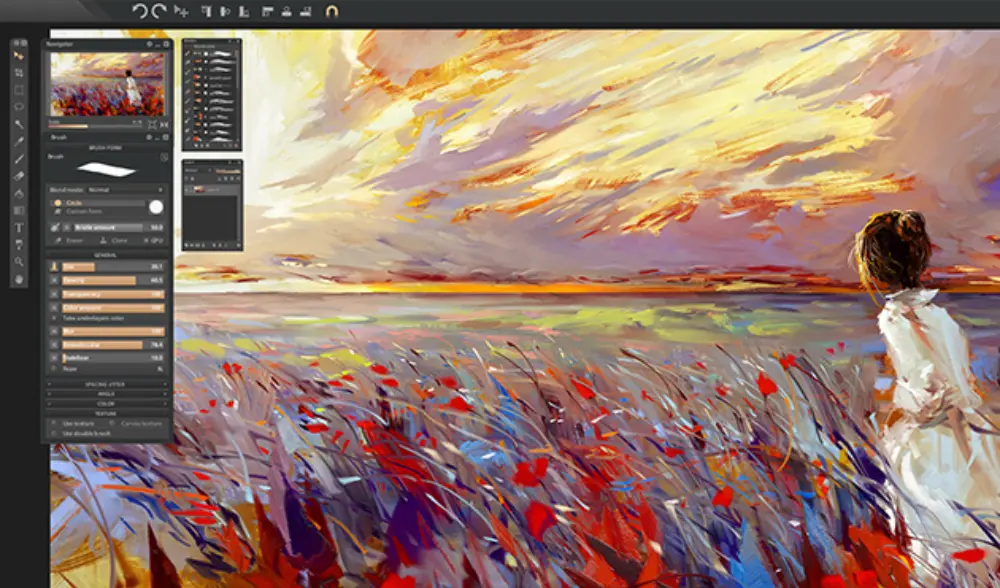Toggle the orange magnet snap icon
The width and height of the screenshot is (1000, 588).
click(x=332, y=11)
